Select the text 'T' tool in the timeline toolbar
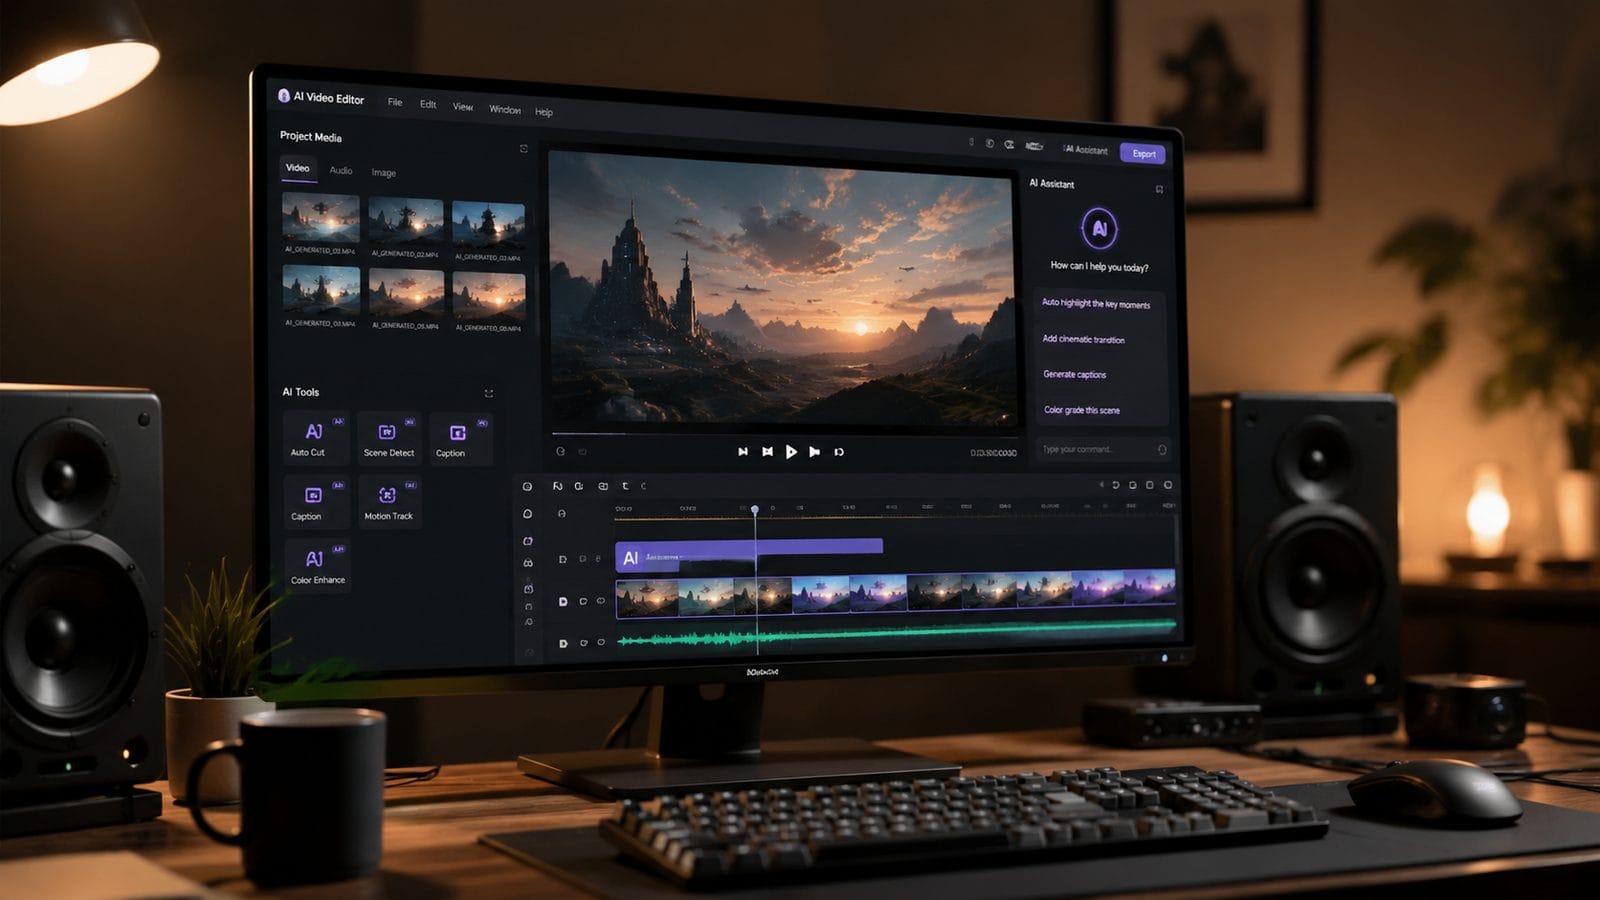The height and width of the screenshot is (900, 1600). point(626,486)
